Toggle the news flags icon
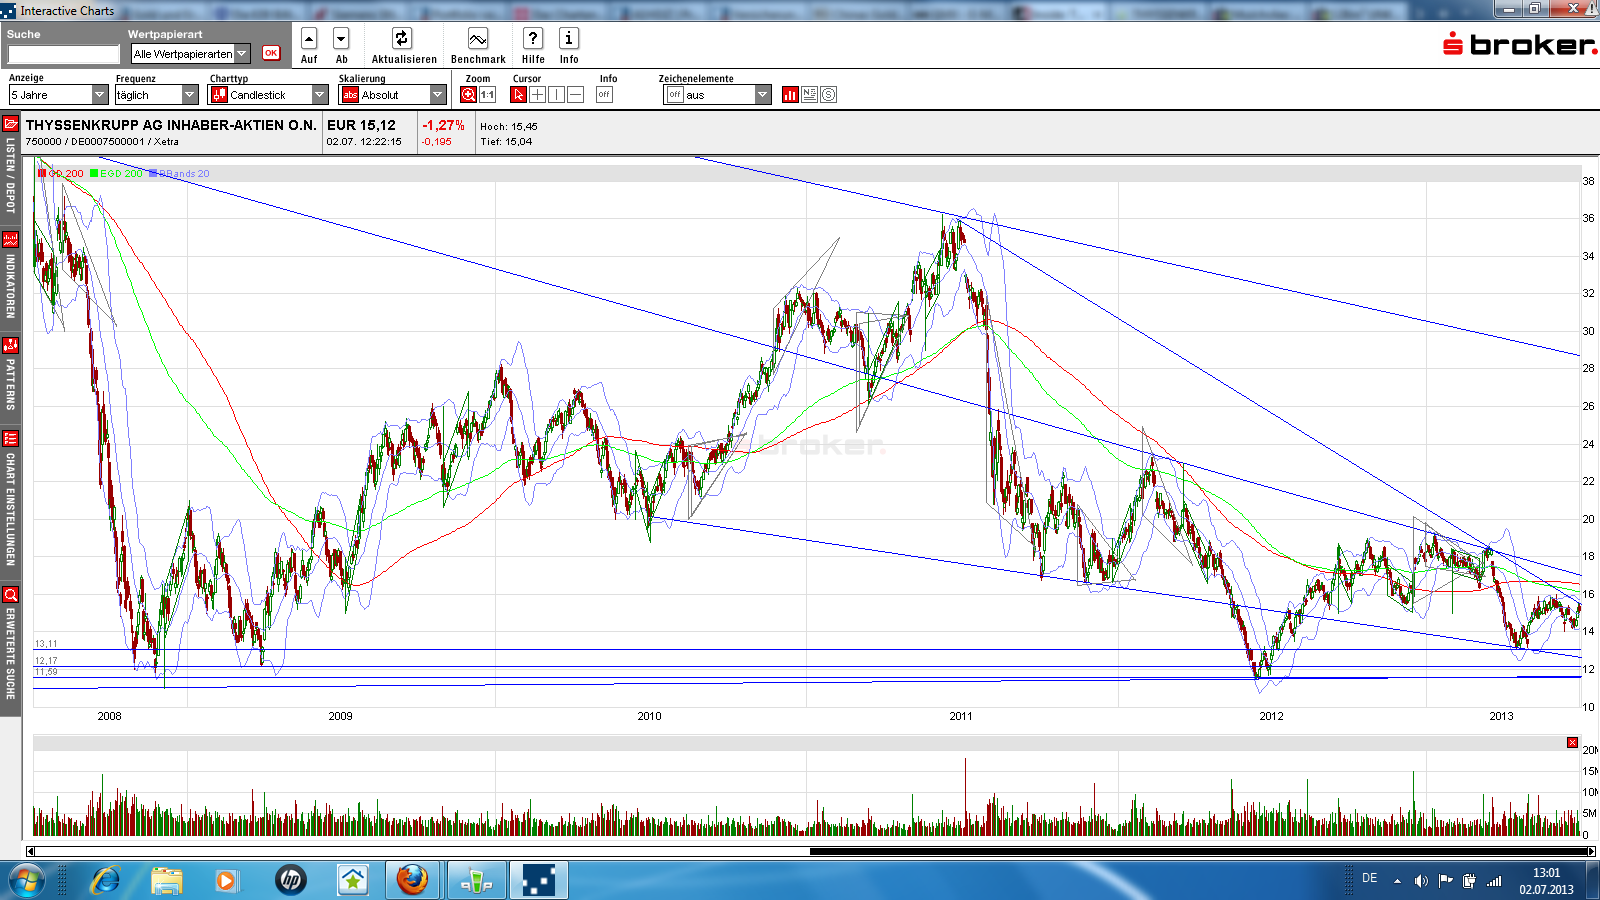 [809, 95]
